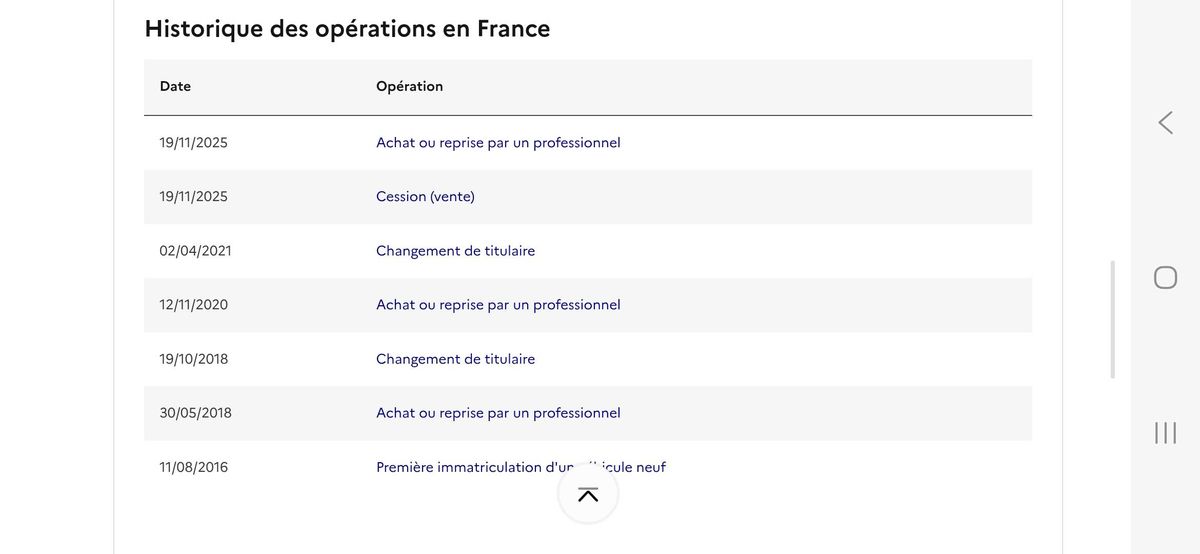Click the 'Historique des opérations en France' heading
Image resolution: width=1200 pixels, height=554 pixels.
point(347,28)
